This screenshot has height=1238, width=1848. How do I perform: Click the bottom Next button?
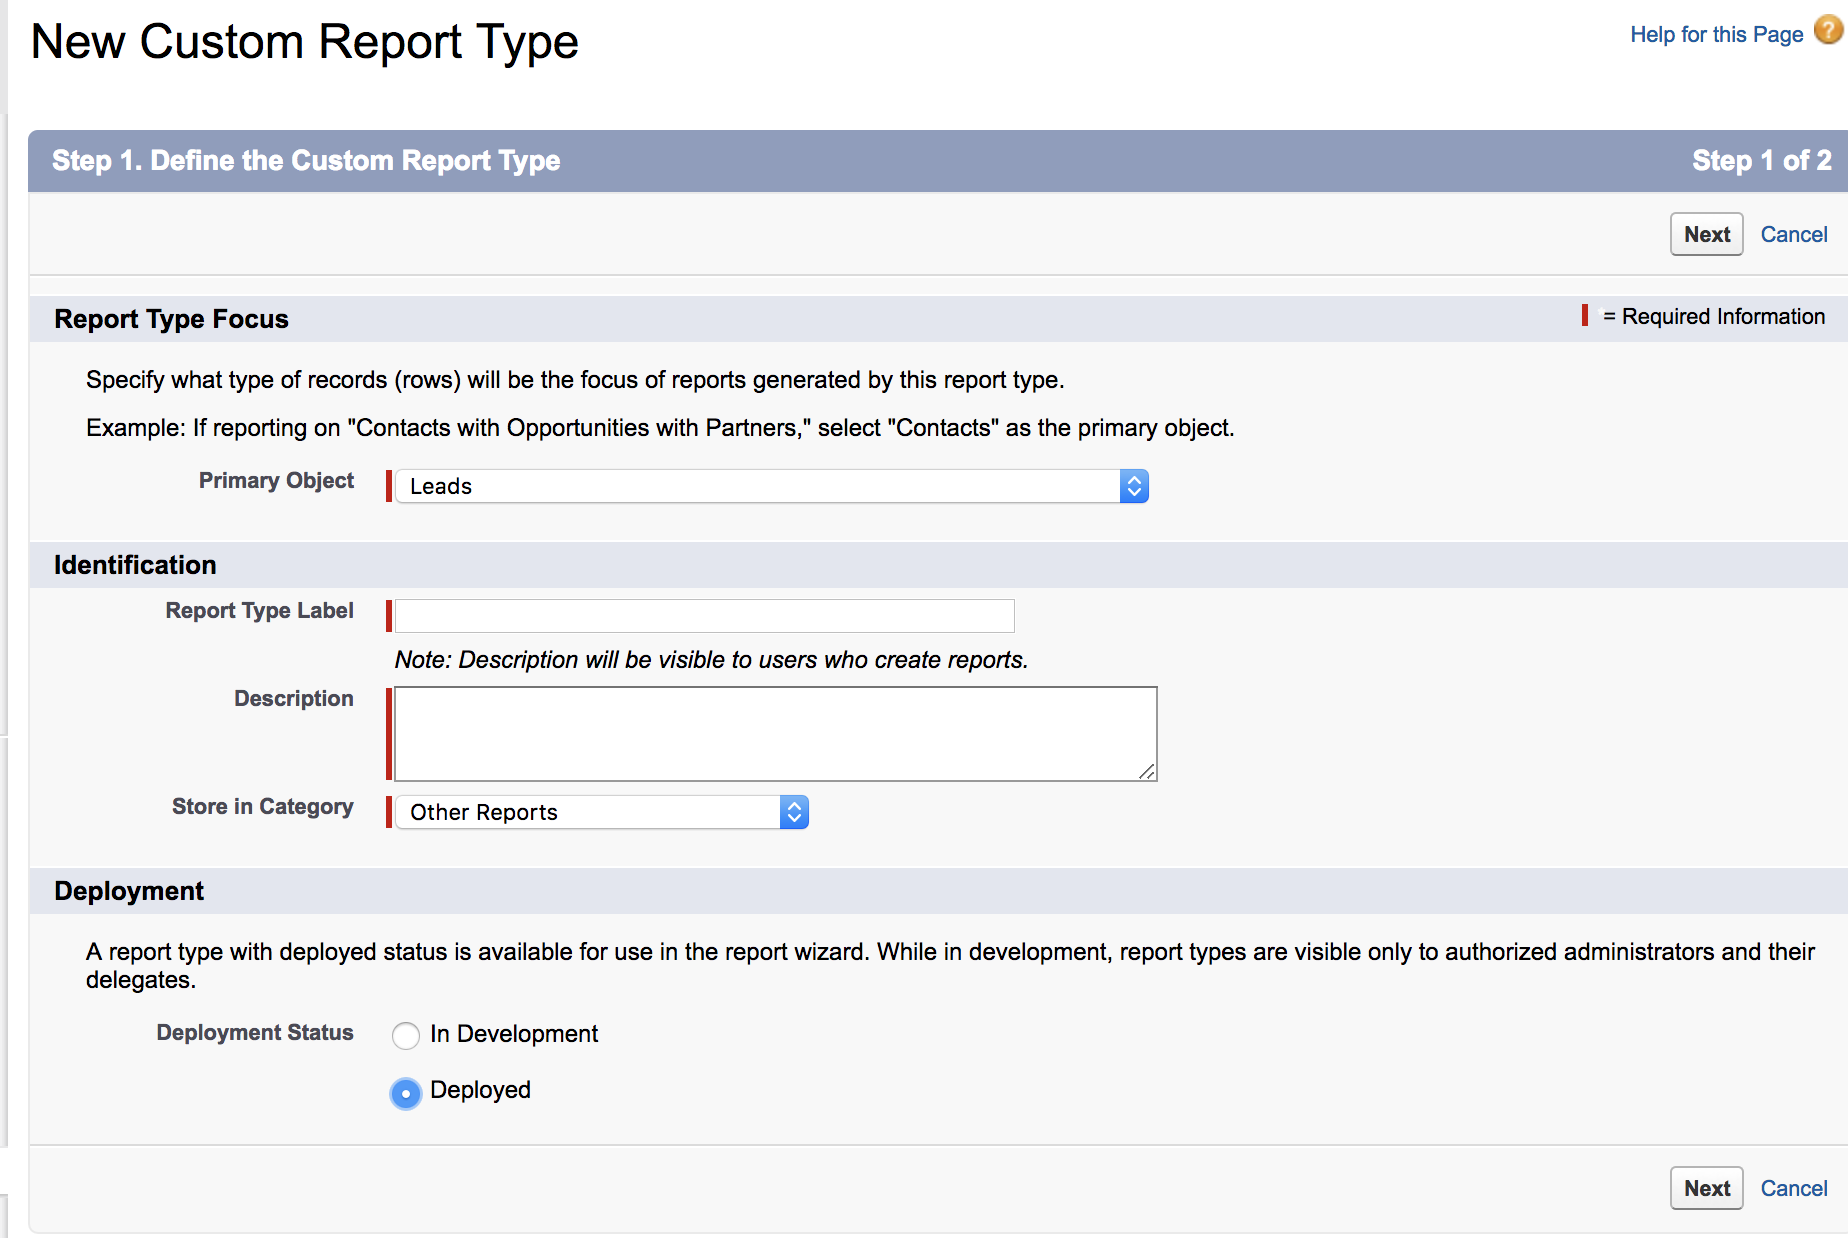(1706, 1188)
